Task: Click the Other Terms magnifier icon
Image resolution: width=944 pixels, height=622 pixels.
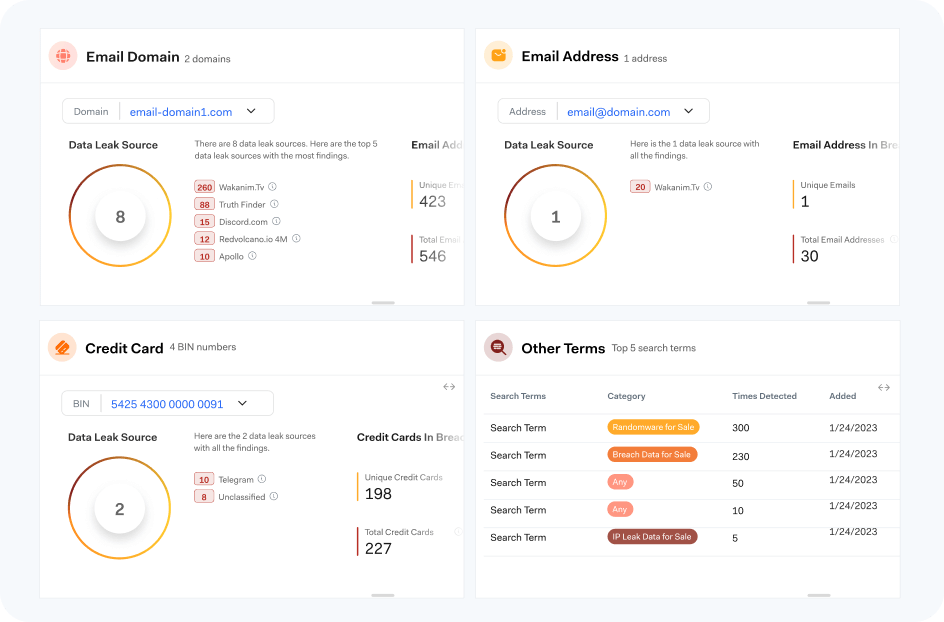Action: (x=498, y=347)
